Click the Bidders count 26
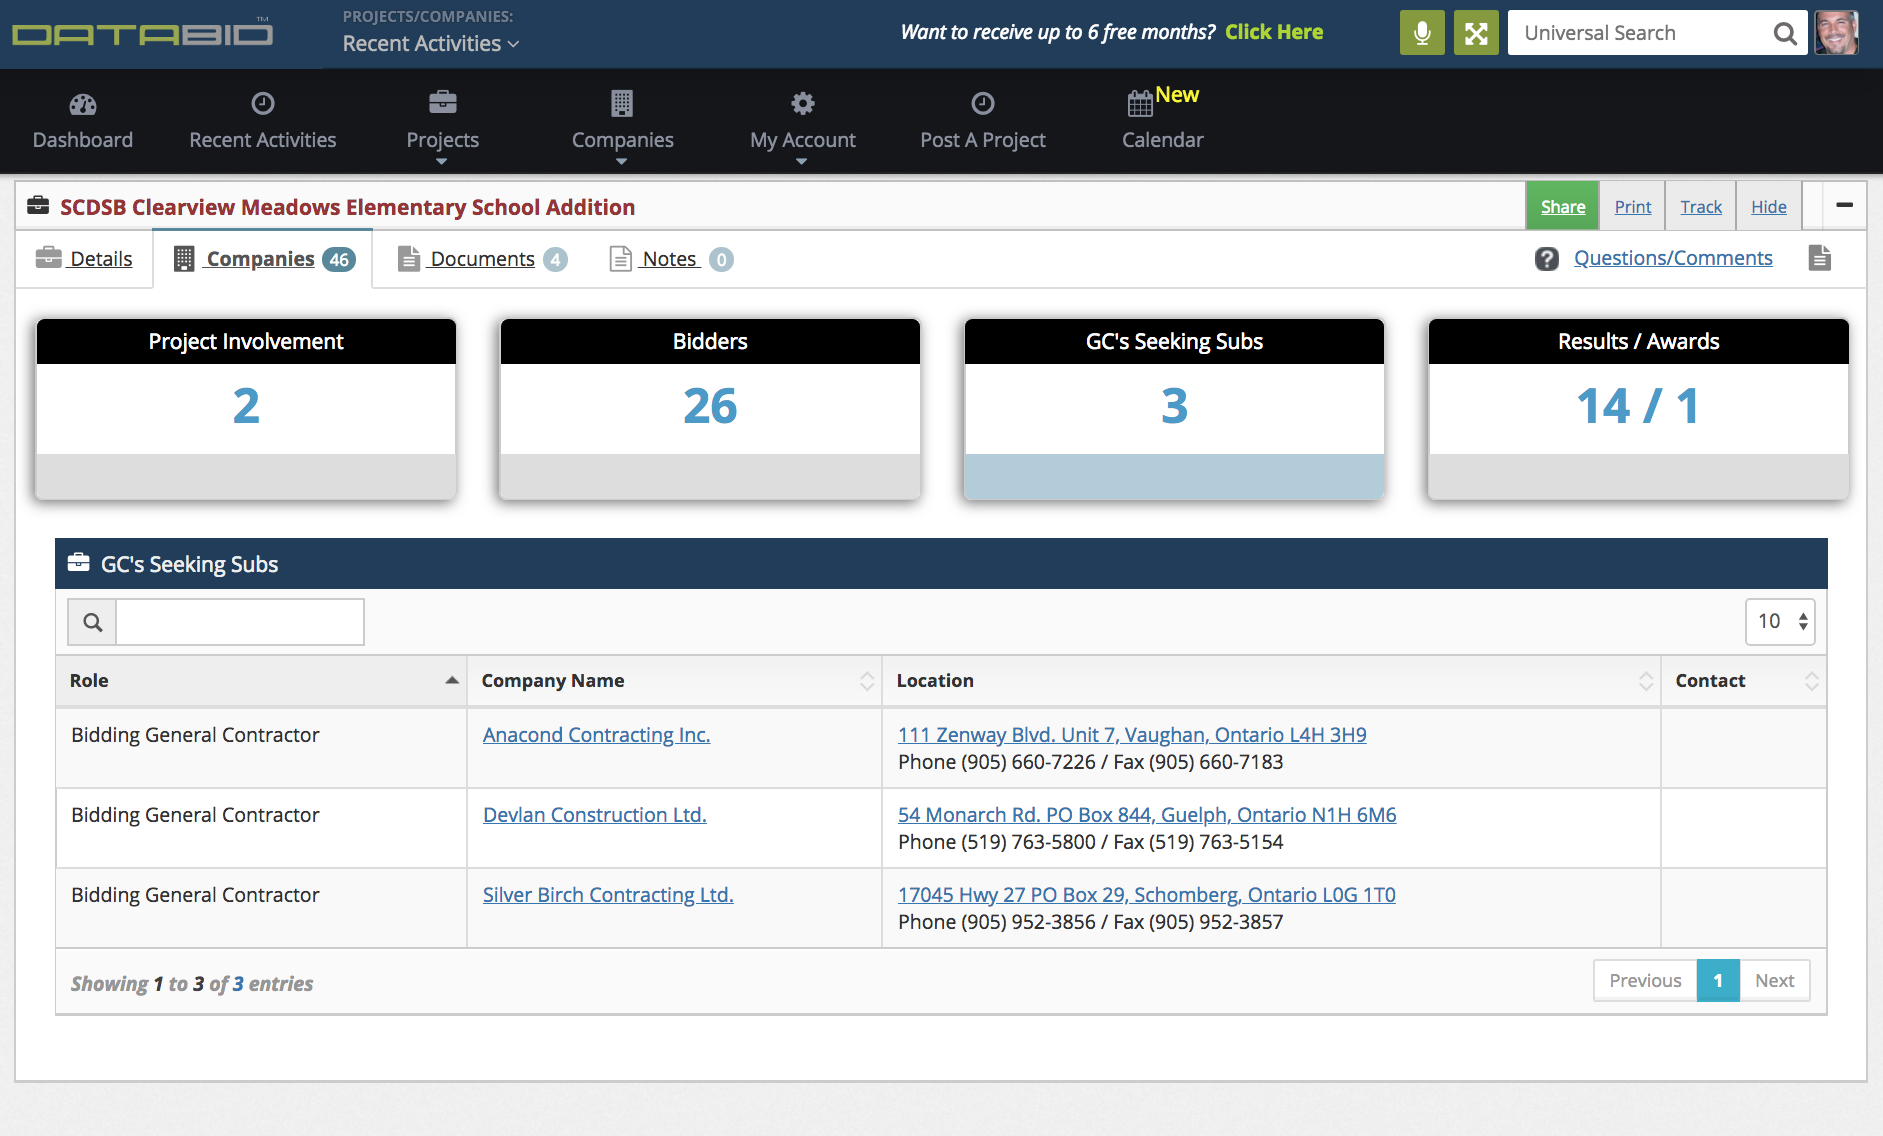Viewport: 1883px width, 1136px height. tap(710, 406)
